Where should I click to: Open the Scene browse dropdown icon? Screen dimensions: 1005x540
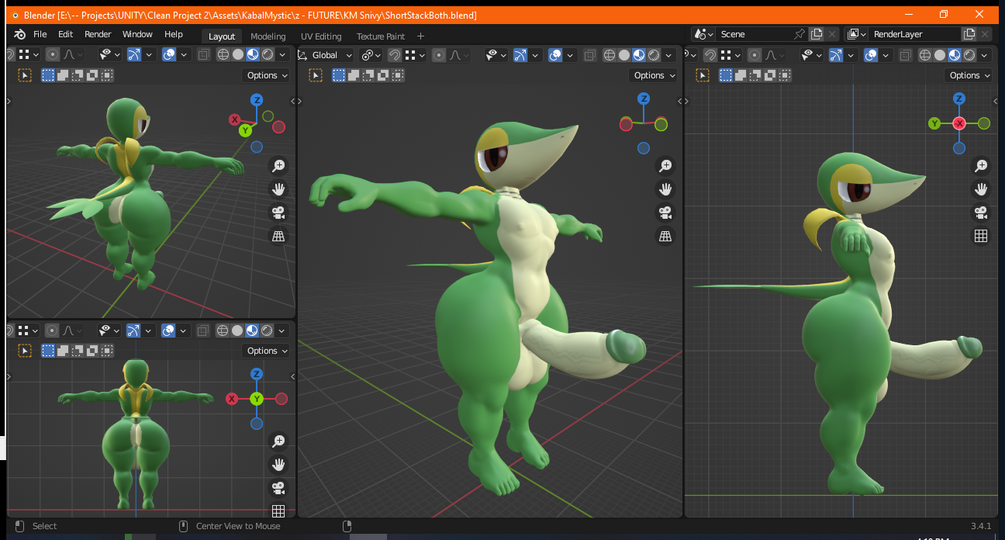click(x=704, y=35)
